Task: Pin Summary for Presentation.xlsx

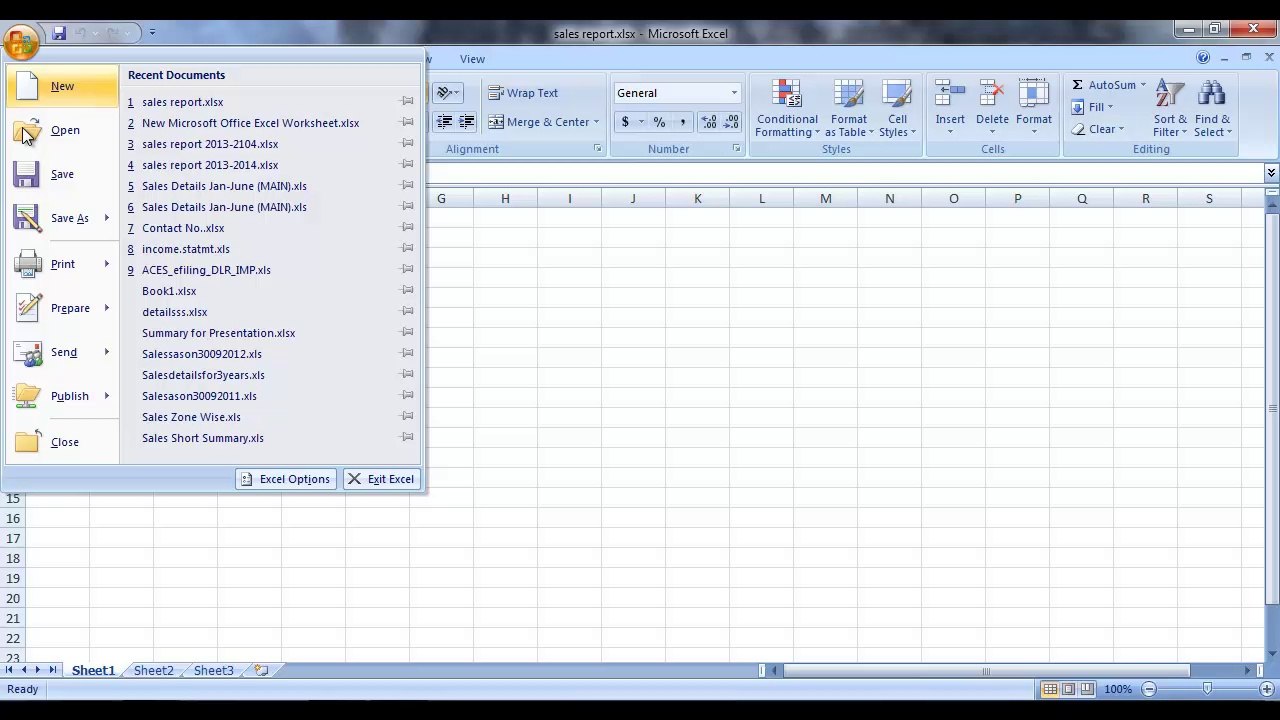Action: coord(407,332)
